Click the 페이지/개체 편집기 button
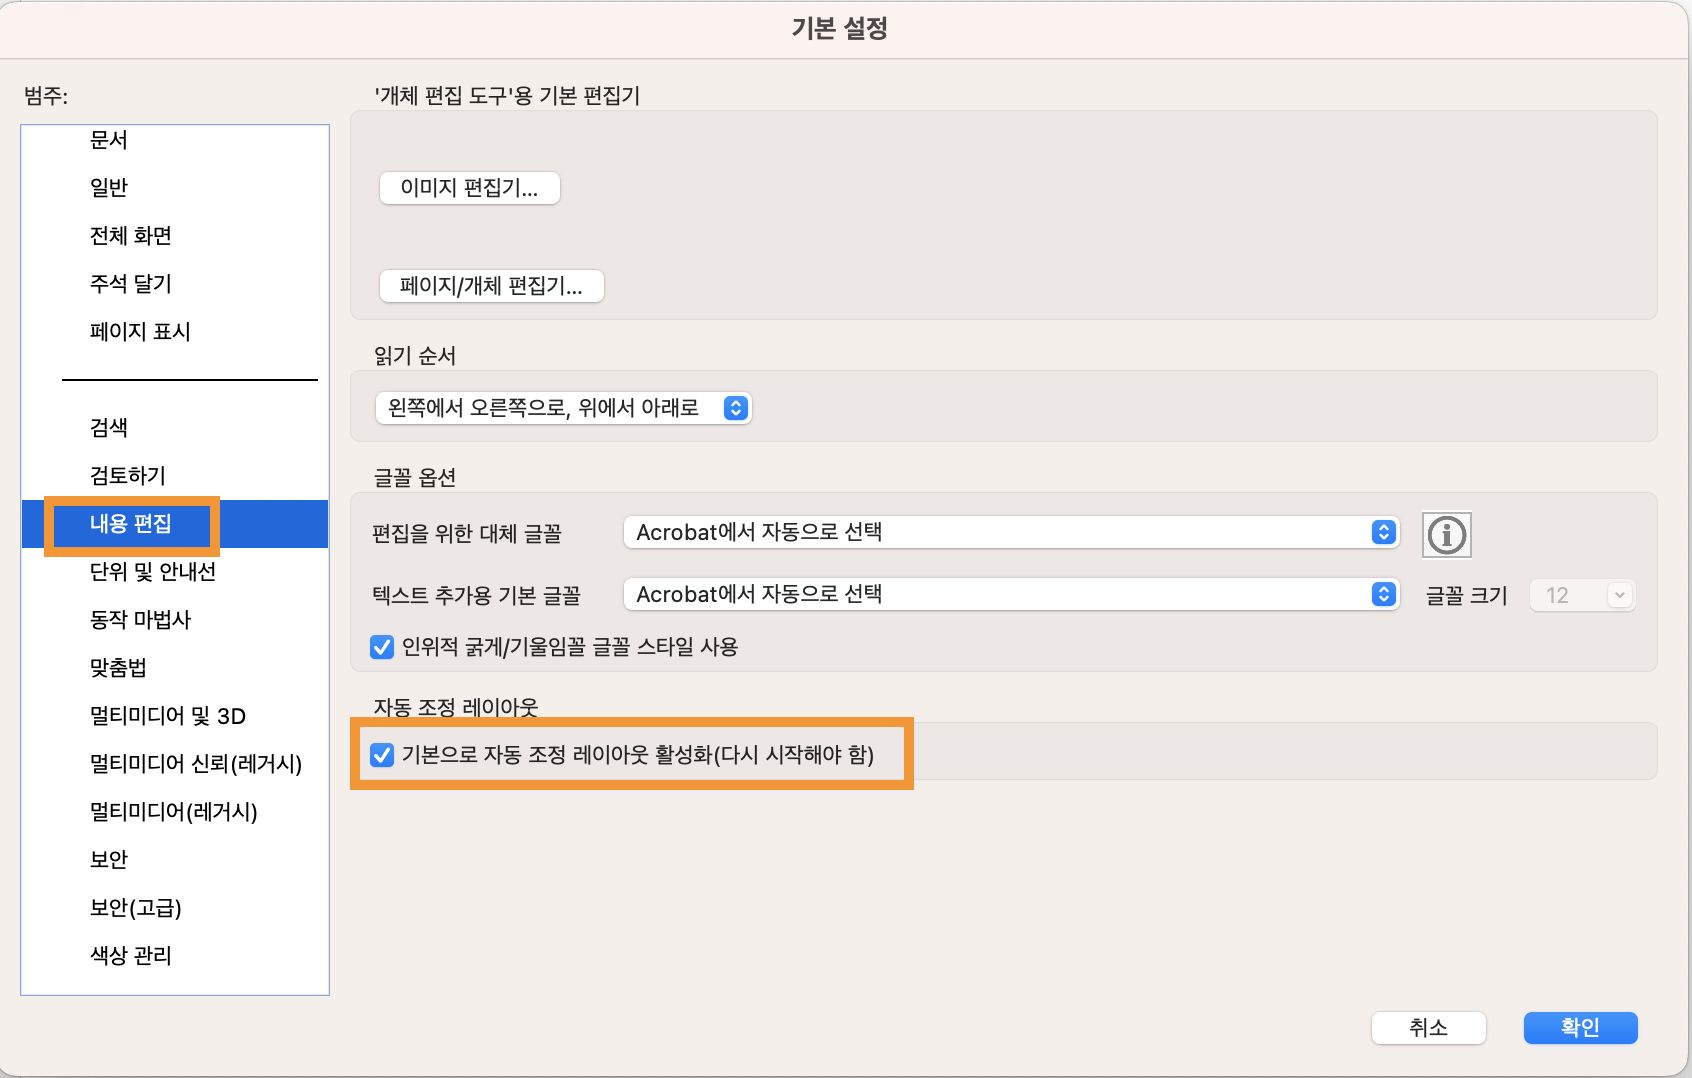Viewport: 1692px width, 1078px height. point(491,286)
